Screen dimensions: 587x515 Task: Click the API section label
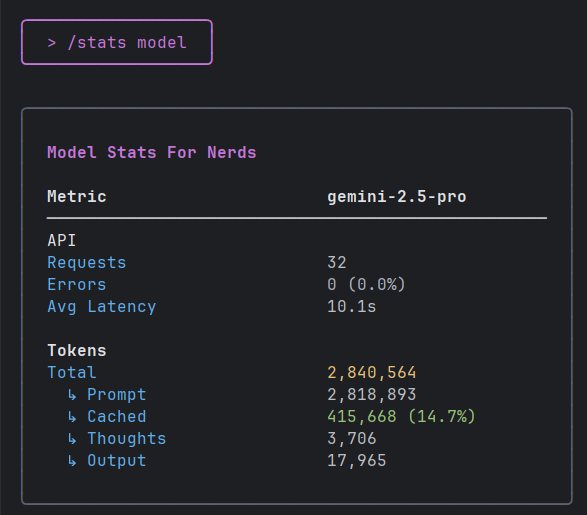[62, 240]
